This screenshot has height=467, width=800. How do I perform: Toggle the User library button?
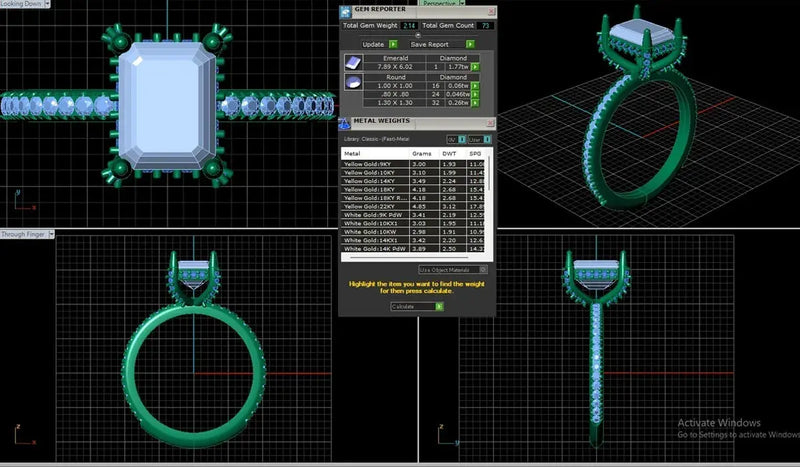(480, 139)
